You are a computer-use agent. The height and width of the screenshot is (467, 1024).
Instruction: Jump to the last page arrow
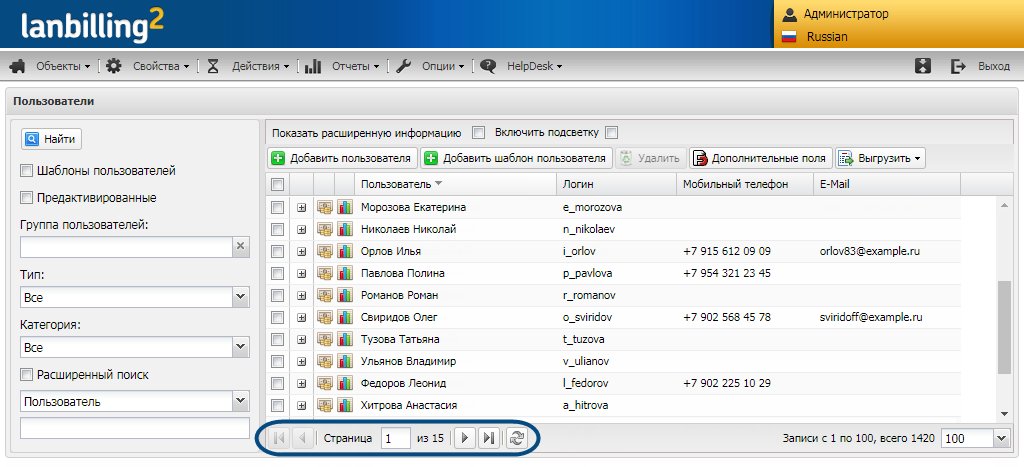click(488, 438)
